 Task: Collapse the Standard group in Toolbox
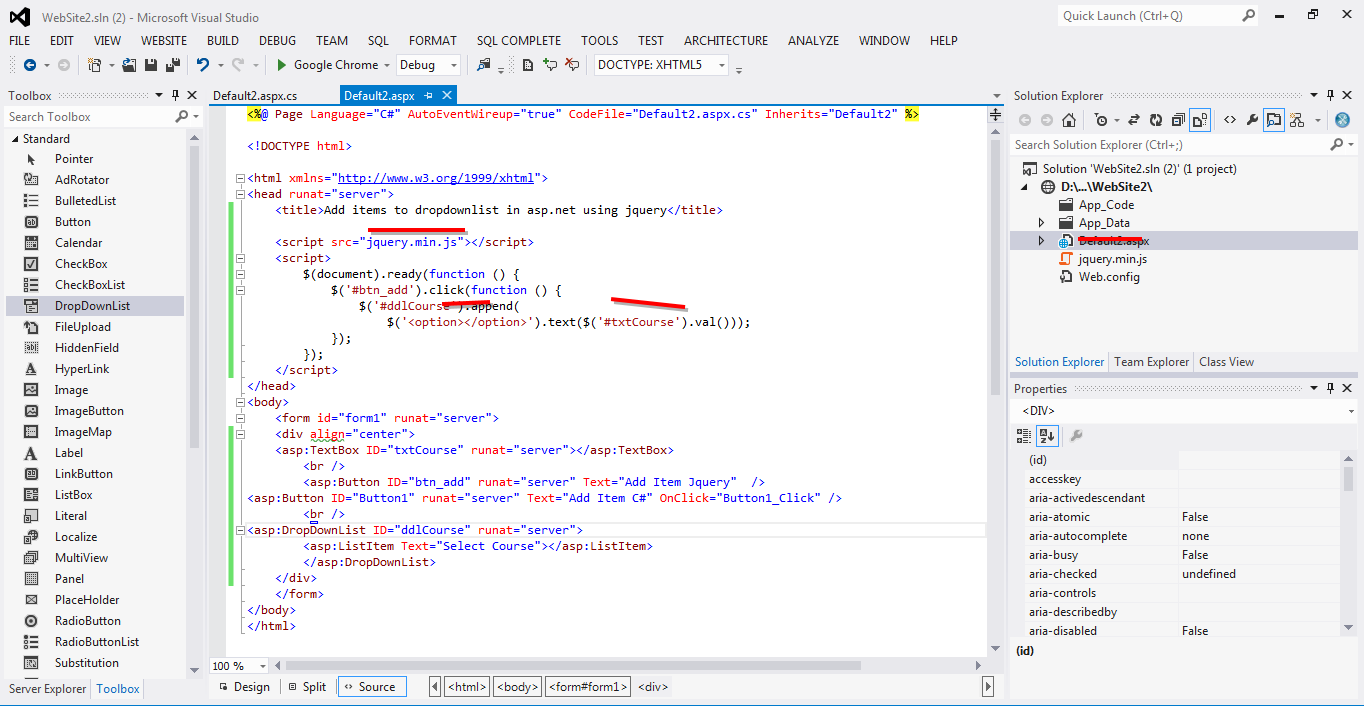[14, 139]
